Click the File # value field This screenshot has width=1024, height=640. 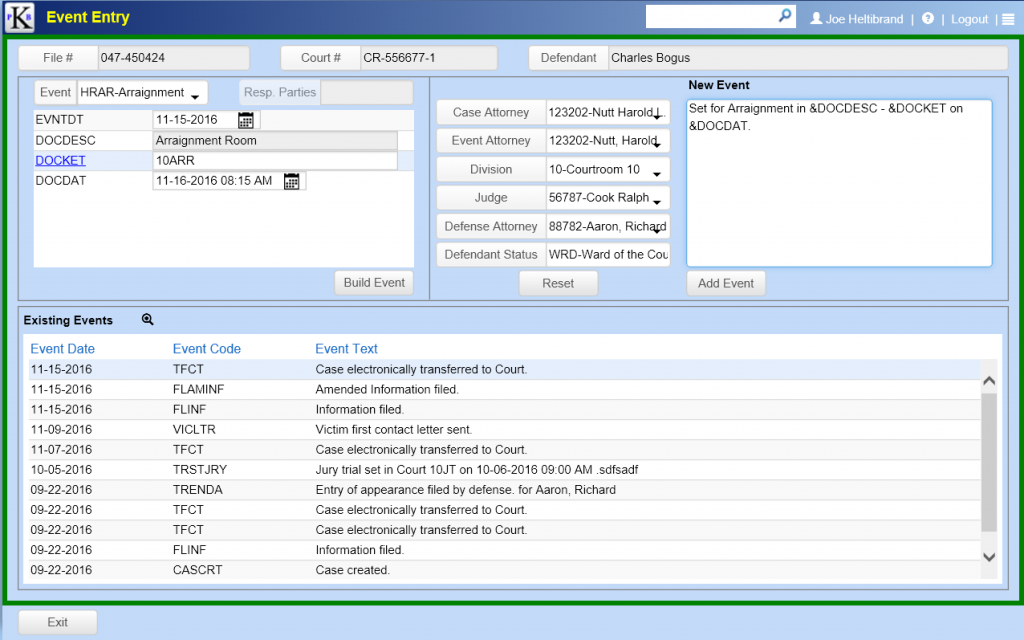[174, 57]
